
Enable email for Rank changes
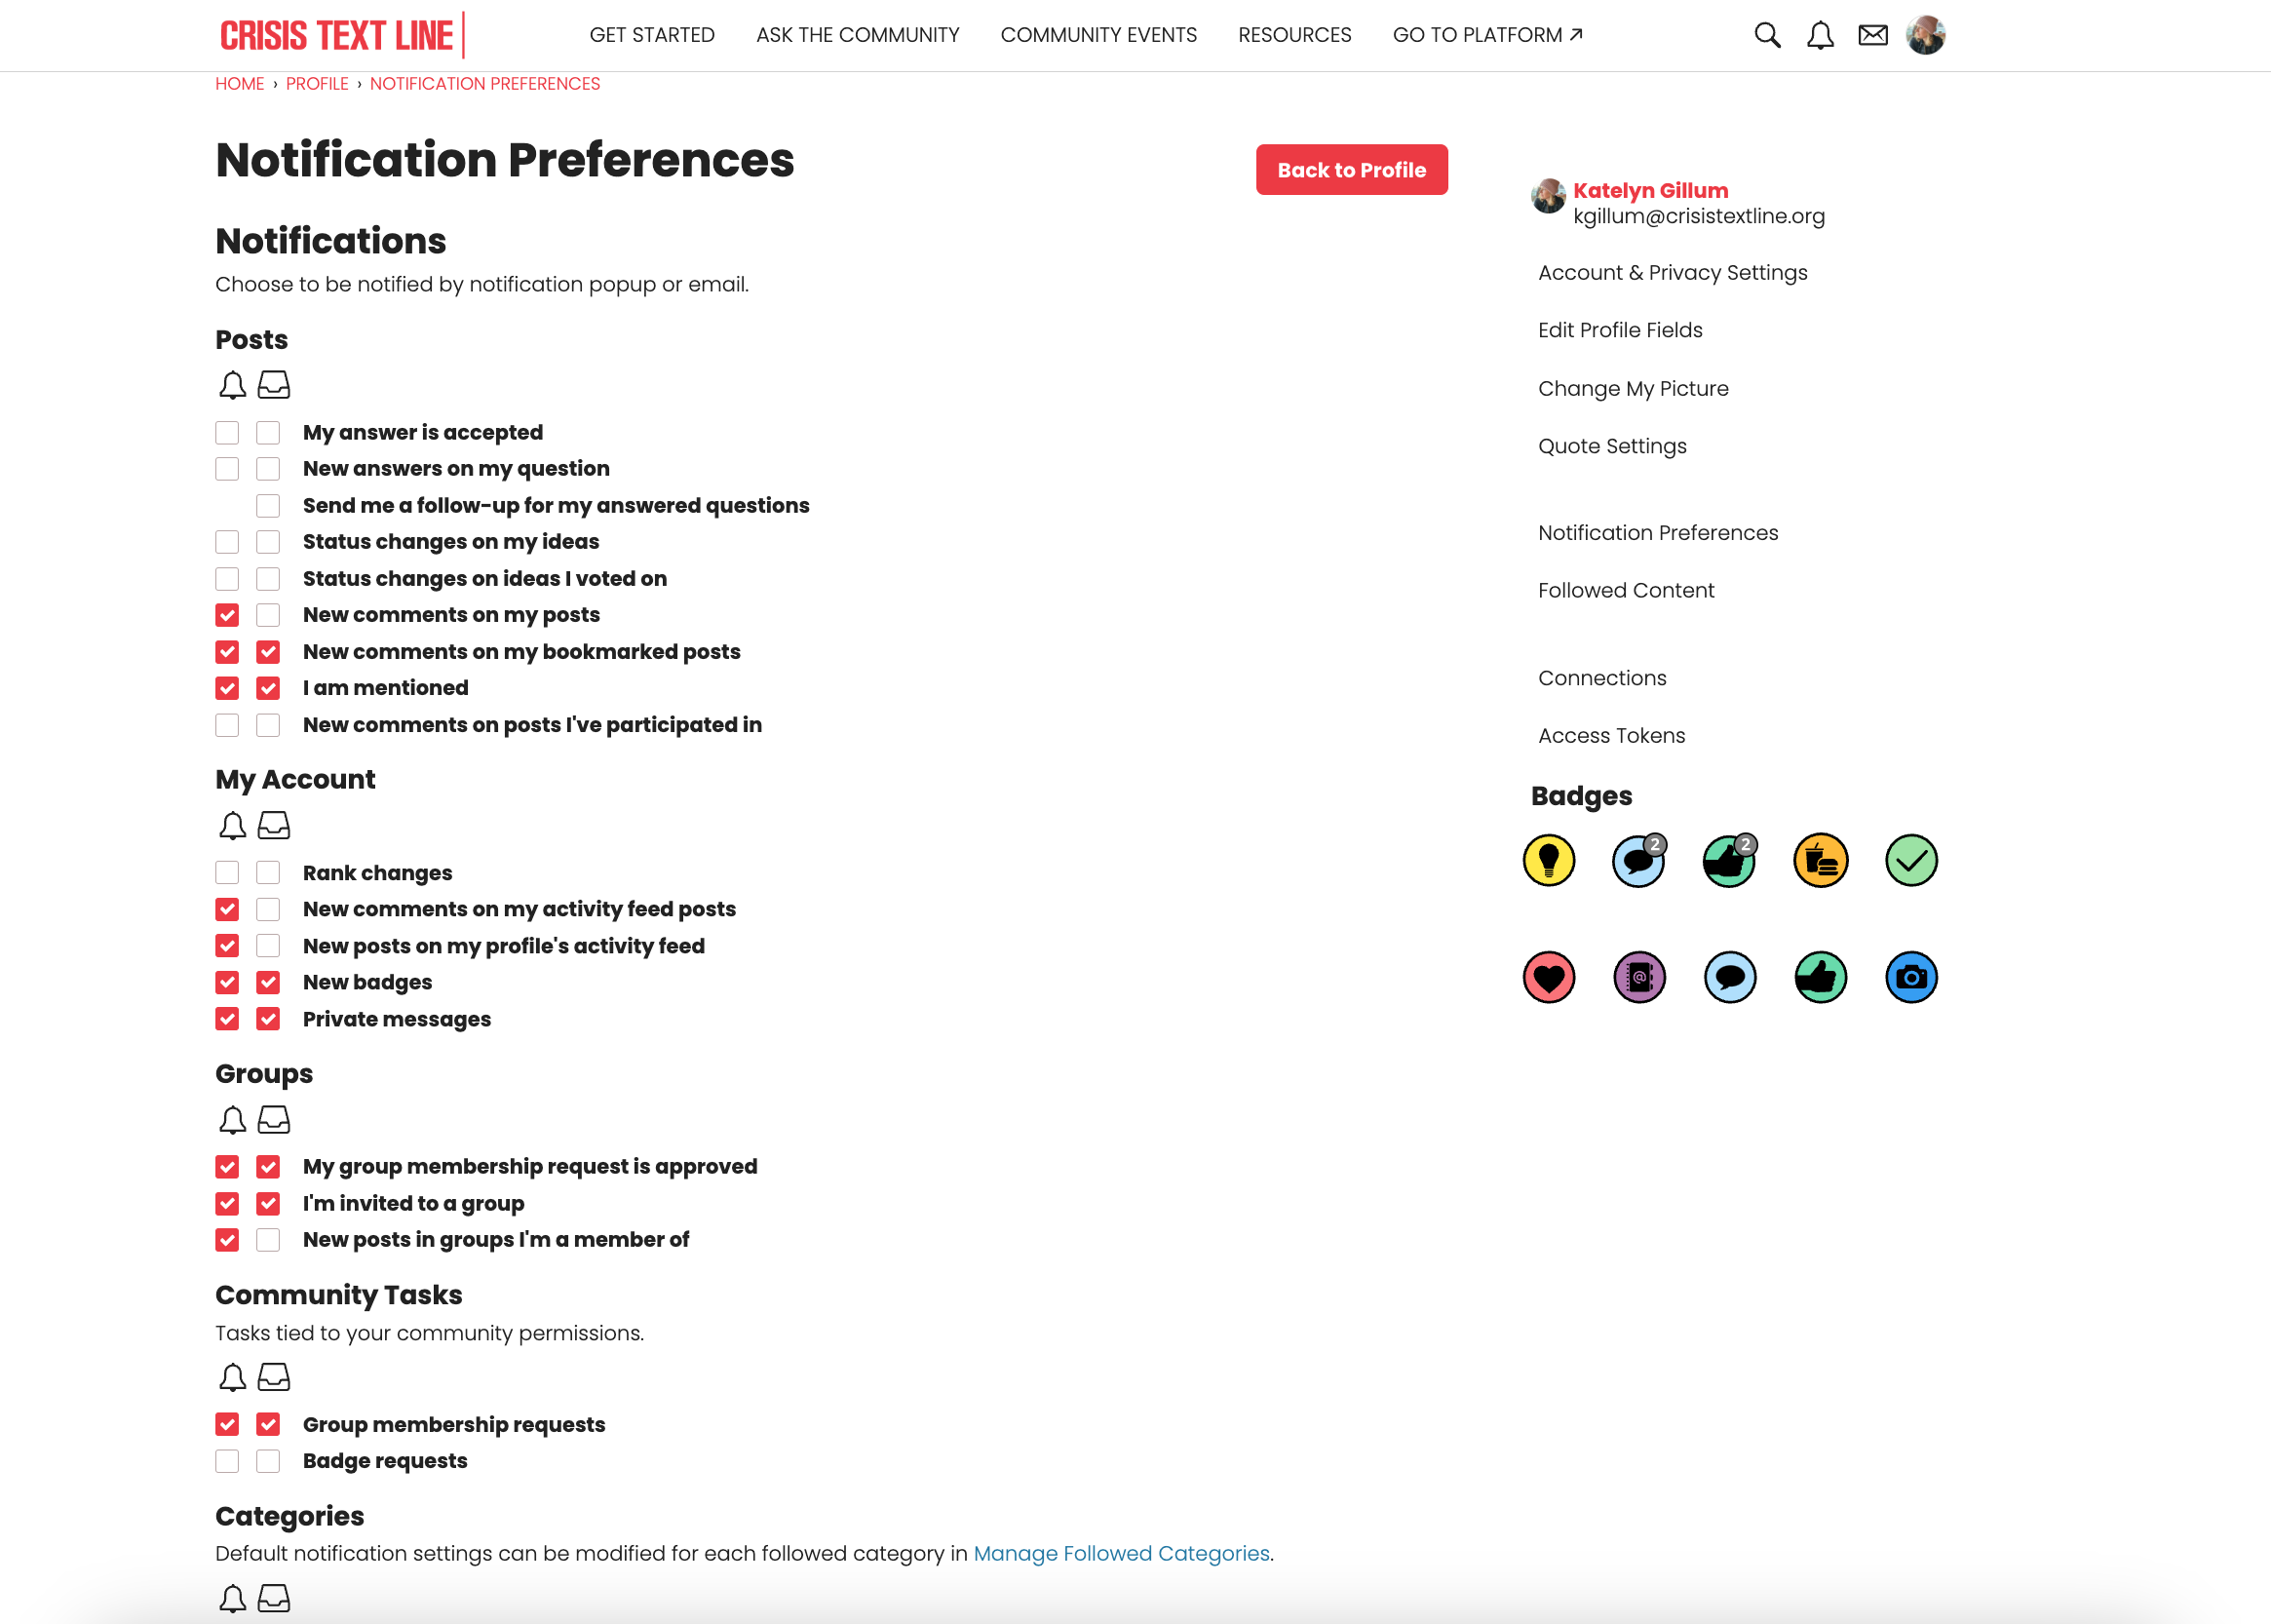point(268,873)
